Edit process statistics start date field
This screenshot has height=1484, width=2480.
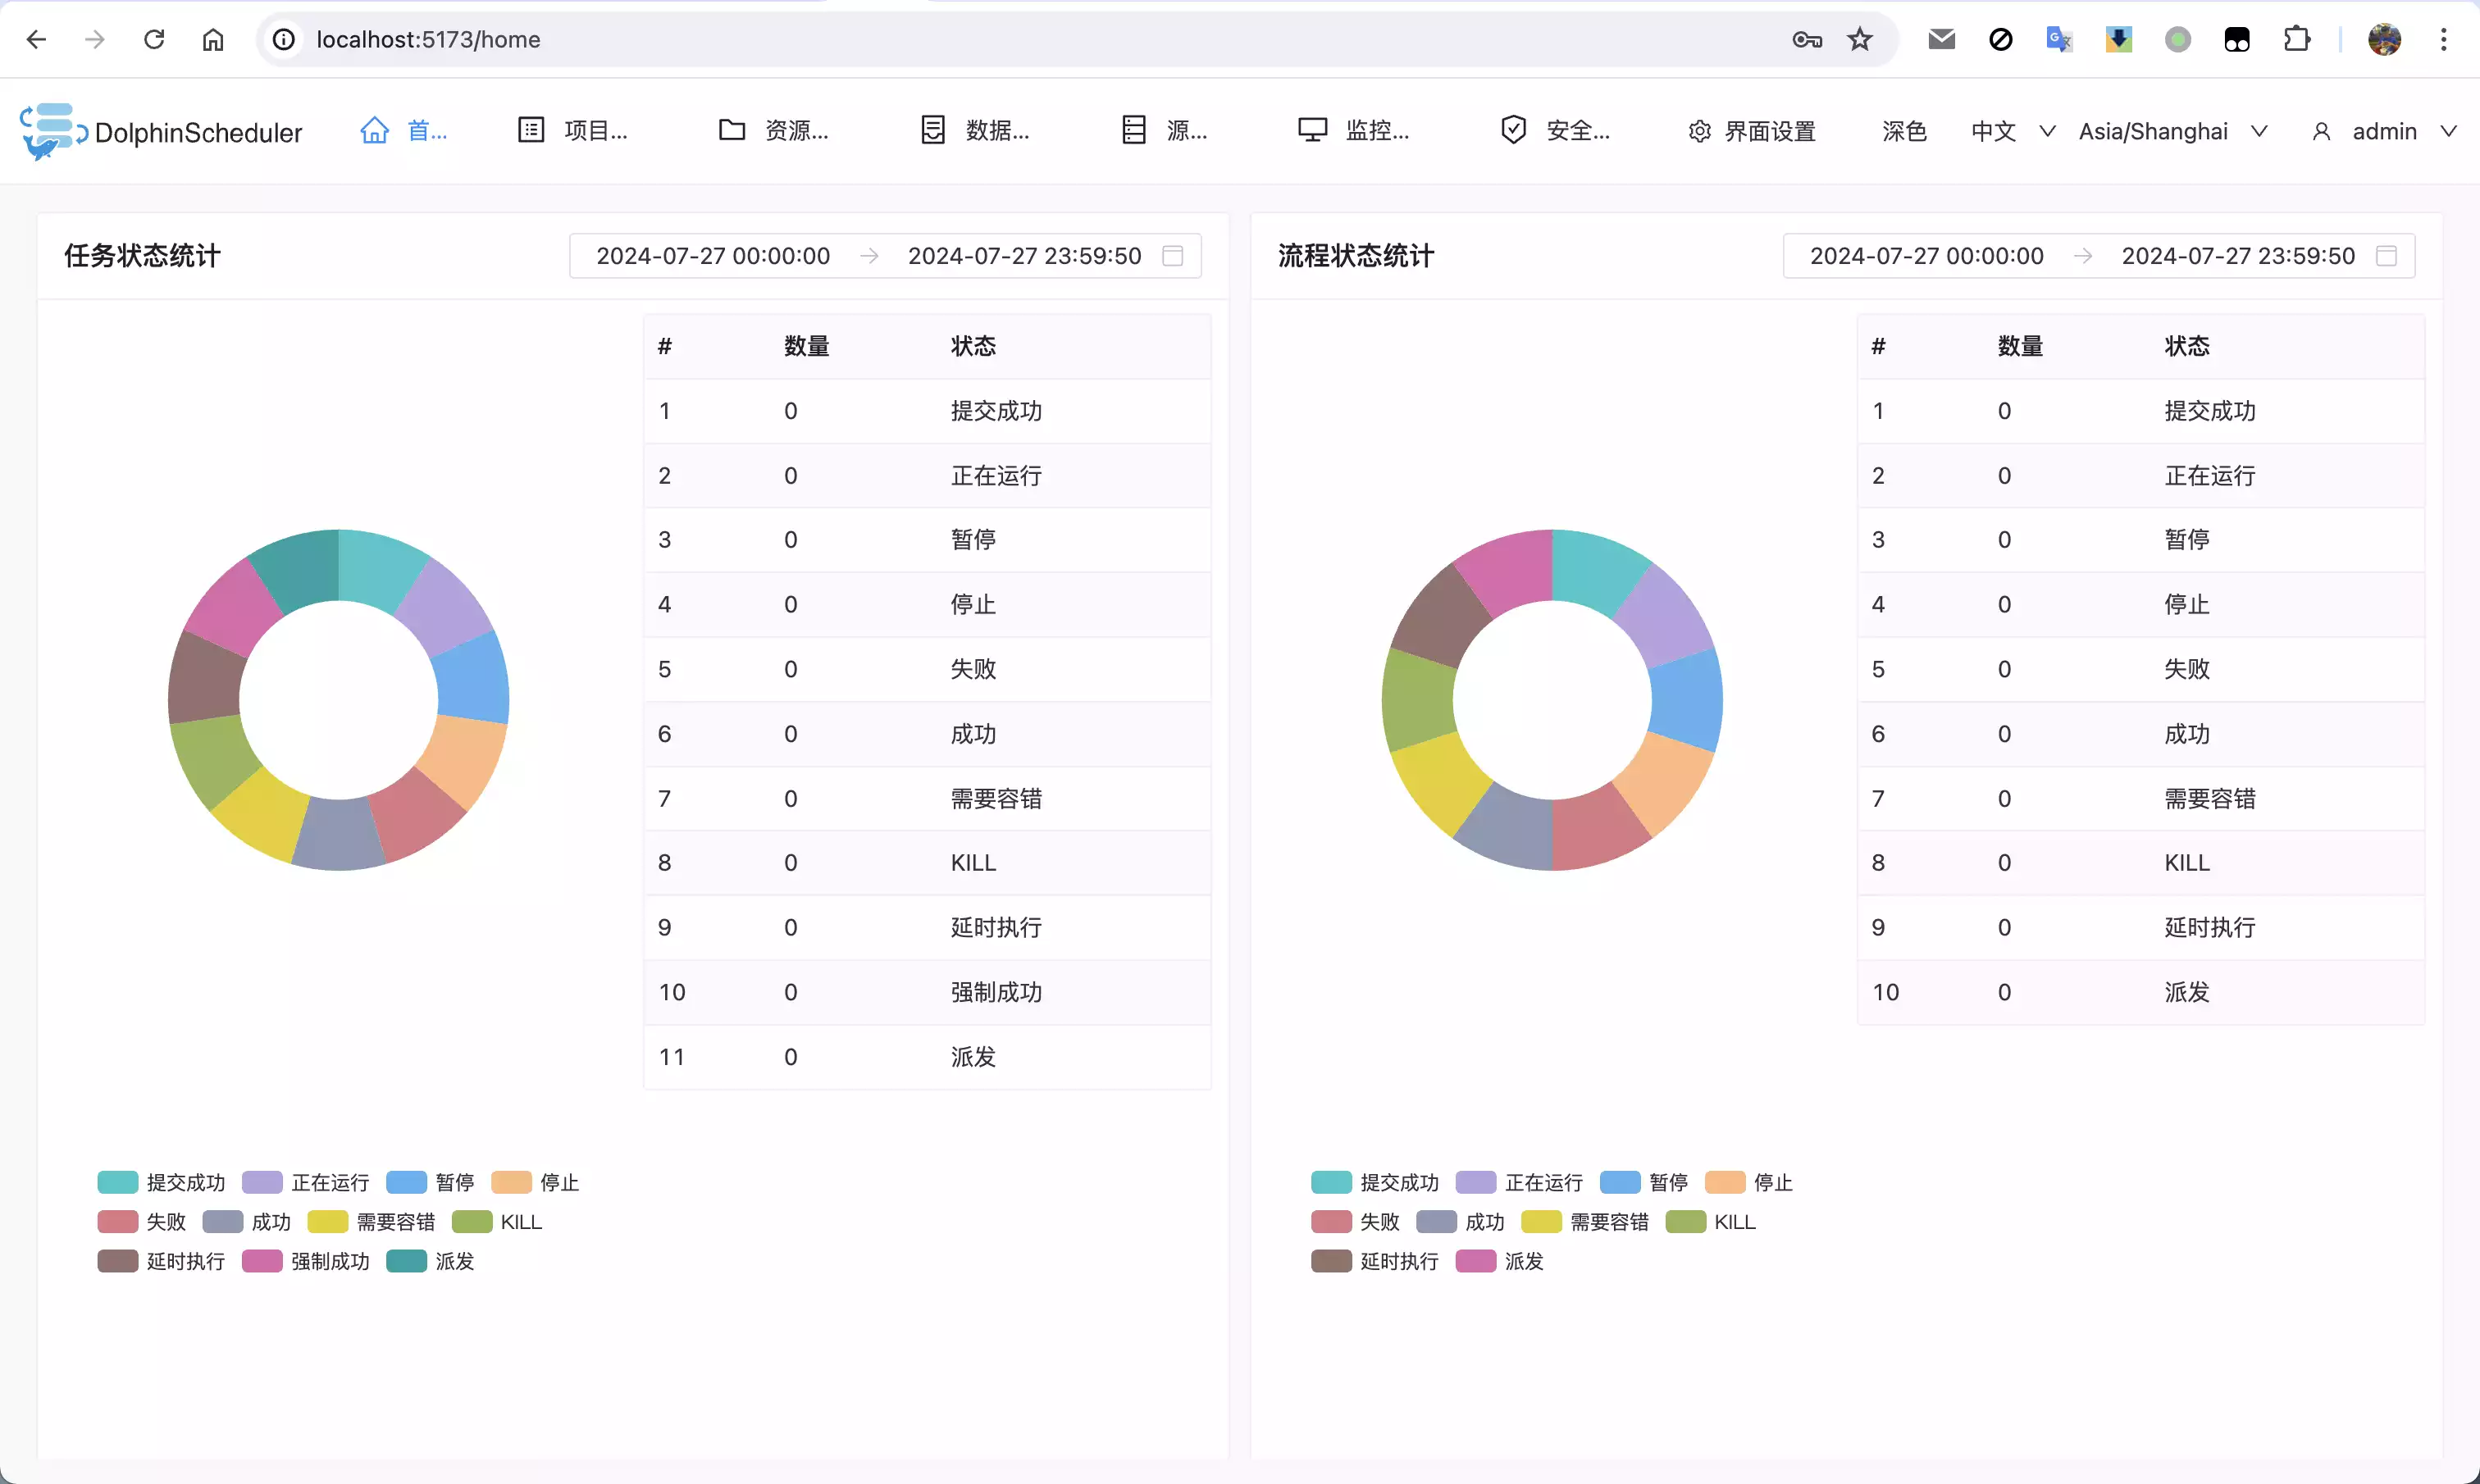1926,256
